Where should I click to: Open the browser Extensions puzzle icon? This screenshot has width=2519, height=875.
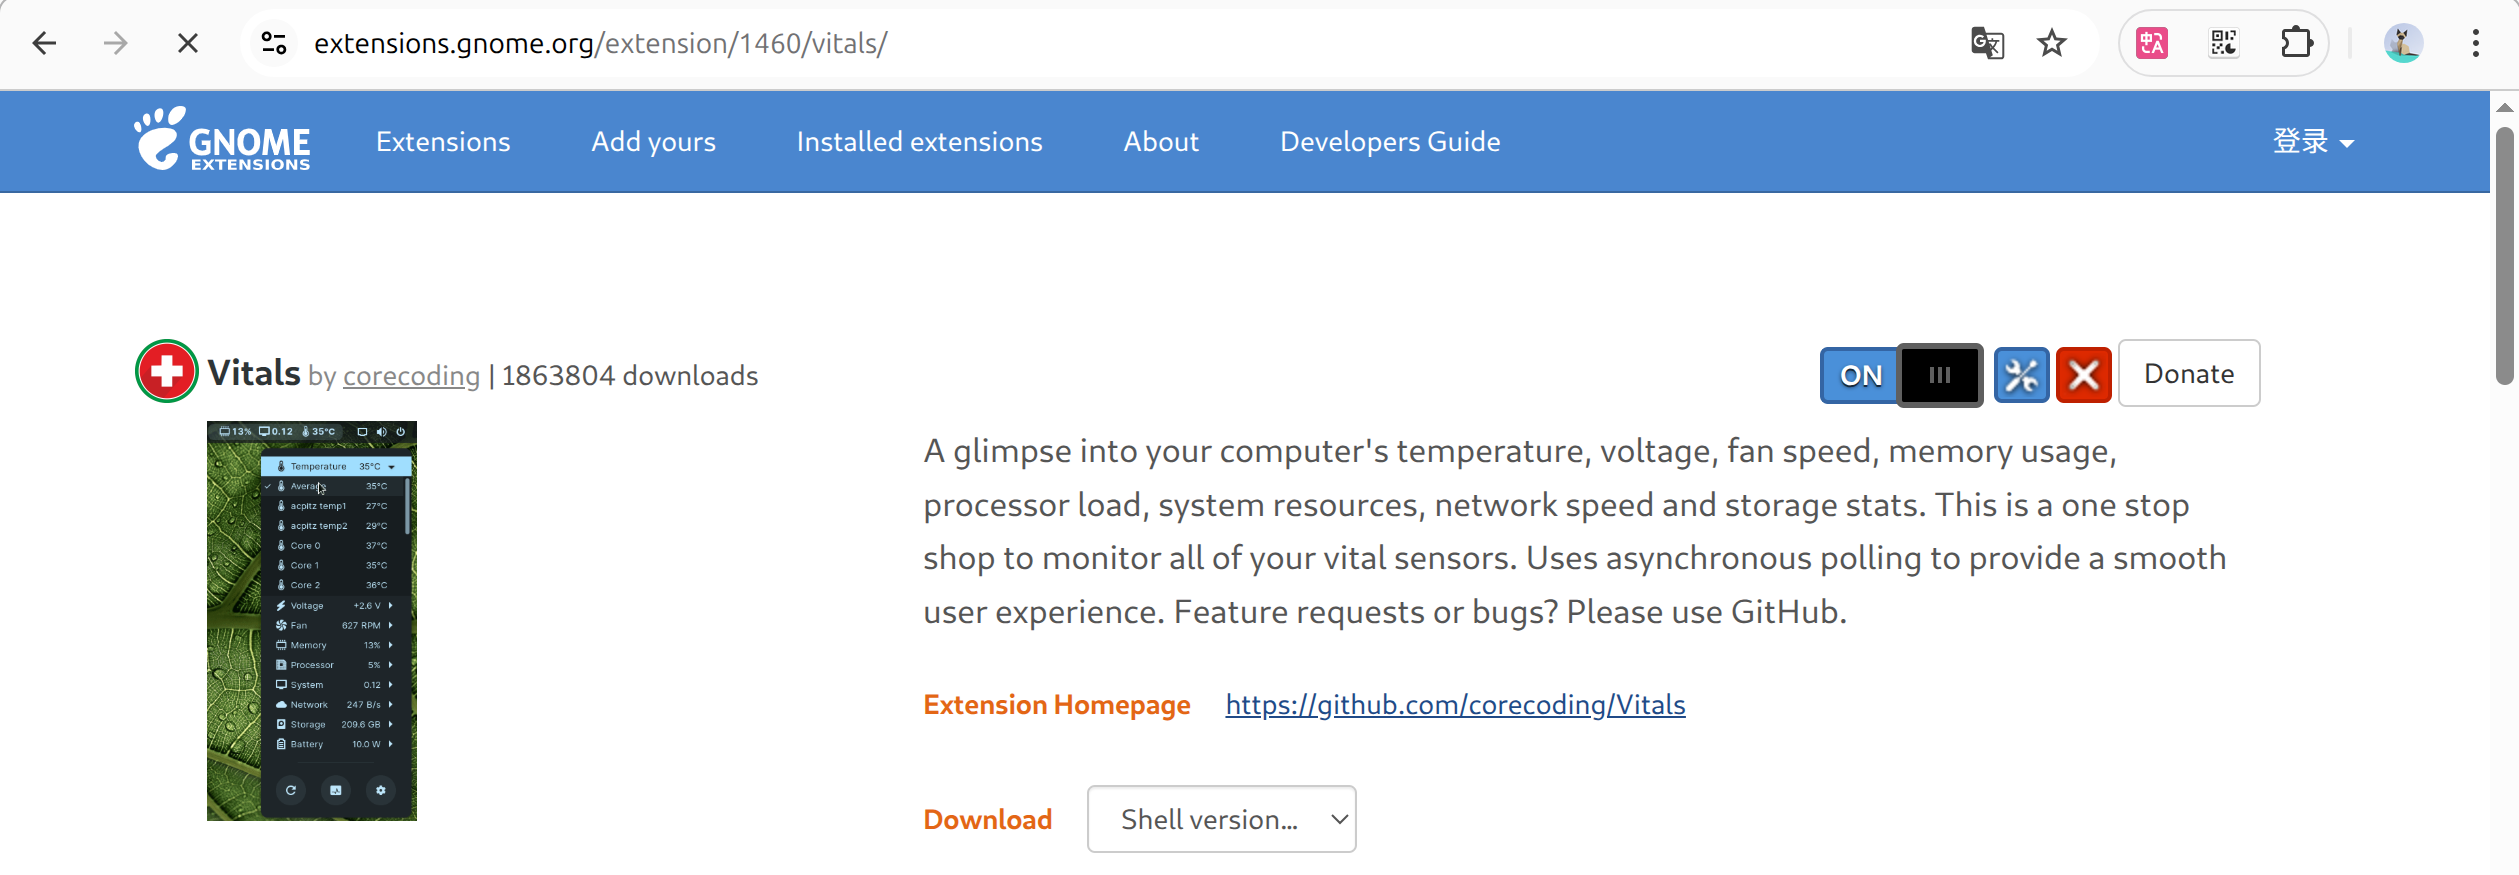(x=2296, y=43)
